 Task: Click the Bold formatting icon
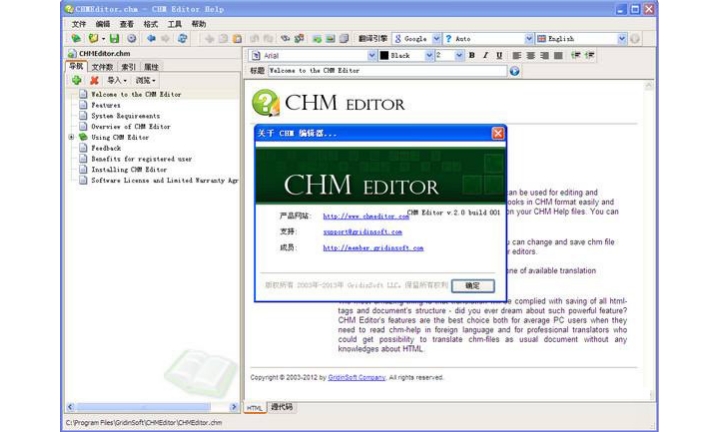(472, 55)
